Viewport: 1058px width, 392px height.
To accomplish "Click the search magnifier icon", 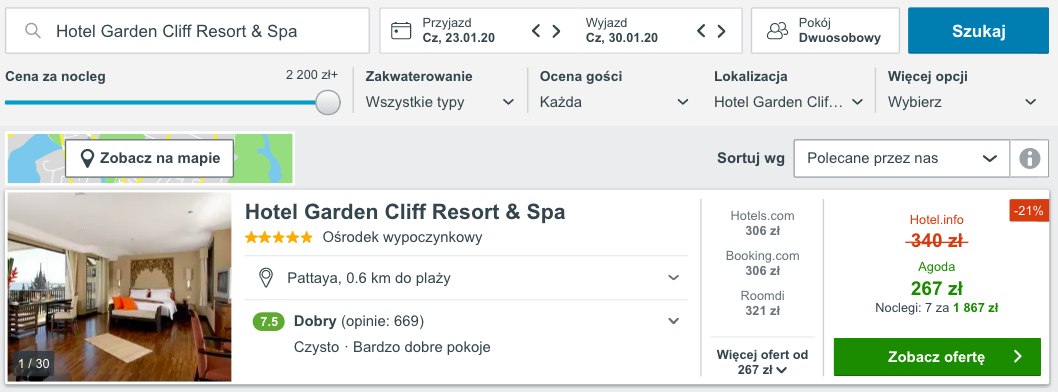I will [32, 31].
